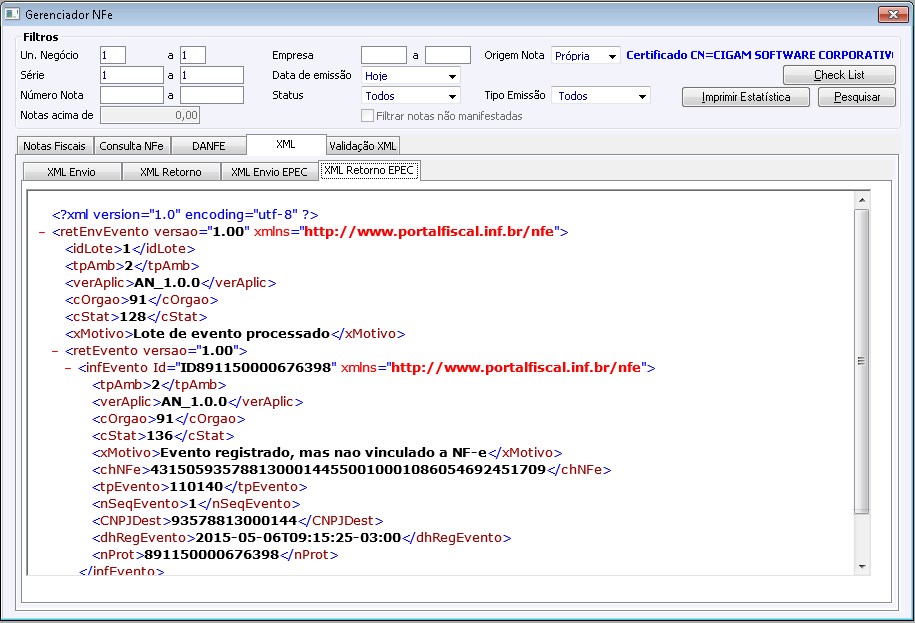The height and width of the screenshot is (623, 915).
Task: Open the Data de emissão dropdown
Action: tap(452, 76)
